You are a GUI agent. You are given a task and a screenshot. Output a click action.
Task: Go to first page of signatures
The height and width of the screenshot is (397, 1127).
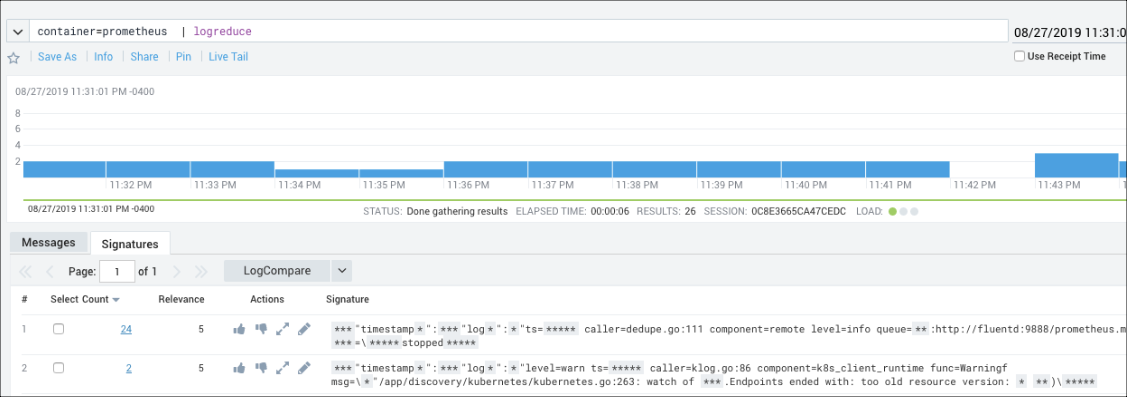(25, 271)
